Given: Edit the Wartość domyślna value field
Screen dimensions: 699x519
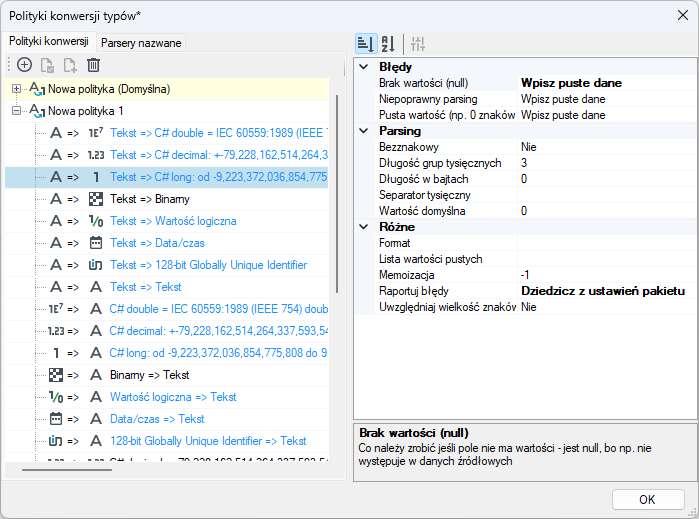Looking at the screenshot, I should tap(607, 211).
